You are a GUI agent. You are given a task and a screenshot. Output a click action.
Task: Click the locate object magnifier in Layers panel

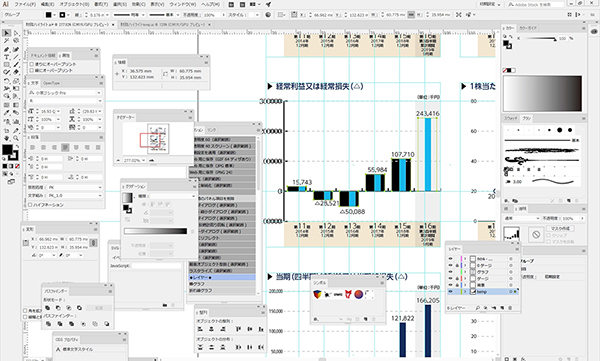tap(478, 308)
